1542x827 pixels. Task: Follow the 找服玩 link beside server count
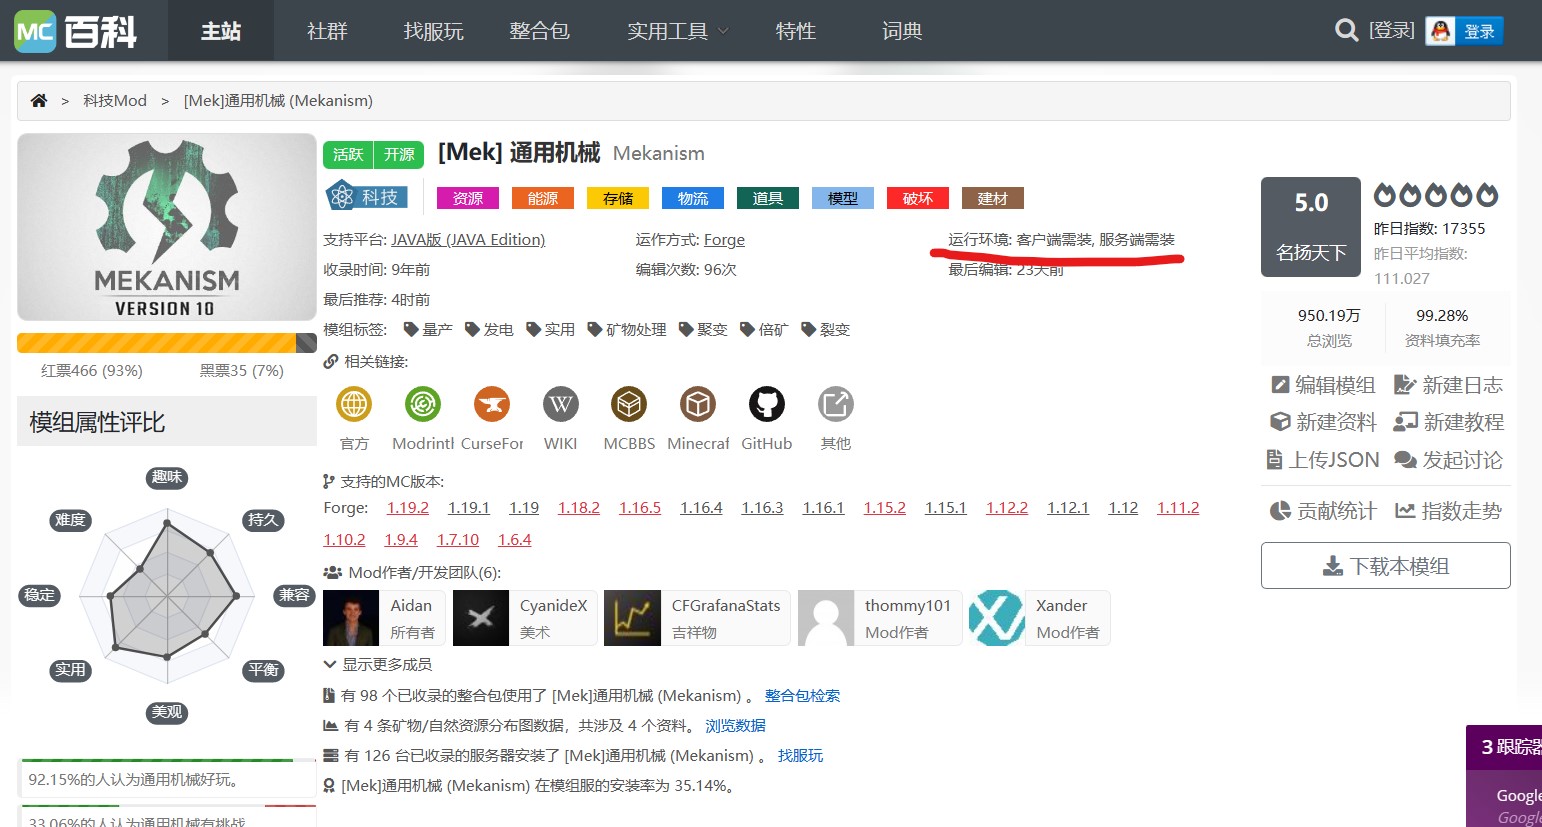click(x=800, y=755)
